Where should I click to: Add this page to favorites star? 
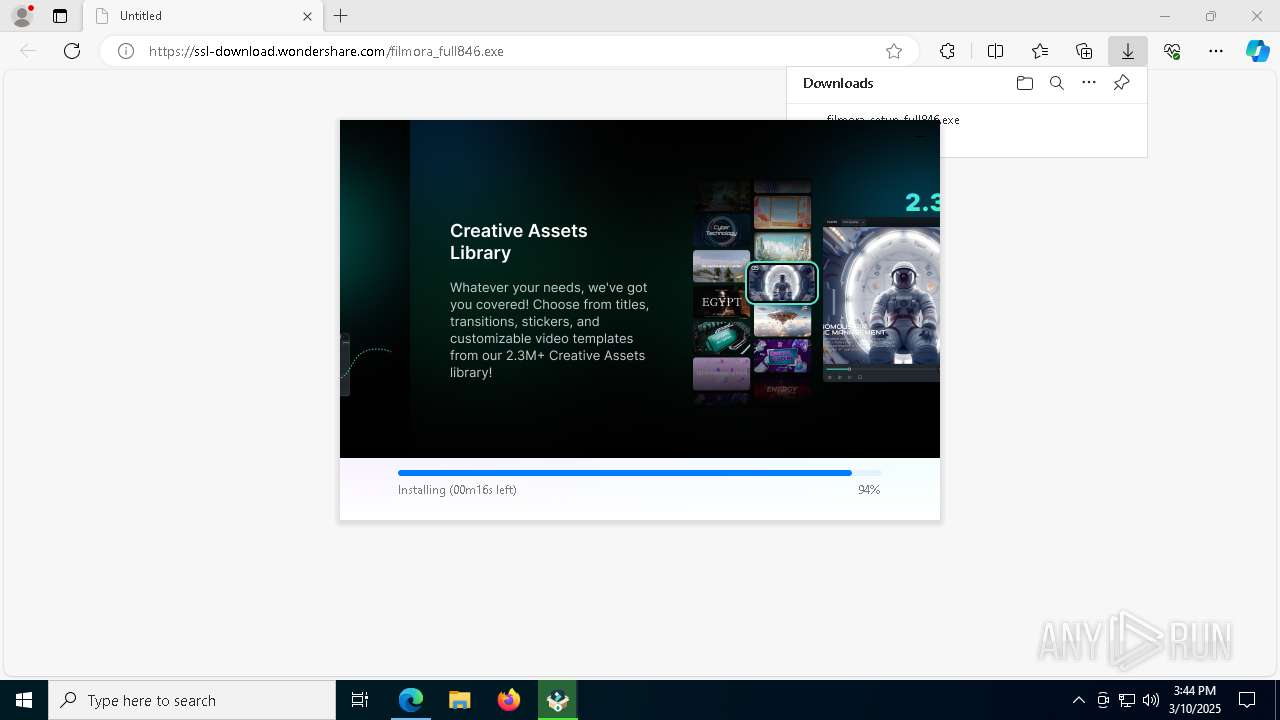tap(894, 51)
